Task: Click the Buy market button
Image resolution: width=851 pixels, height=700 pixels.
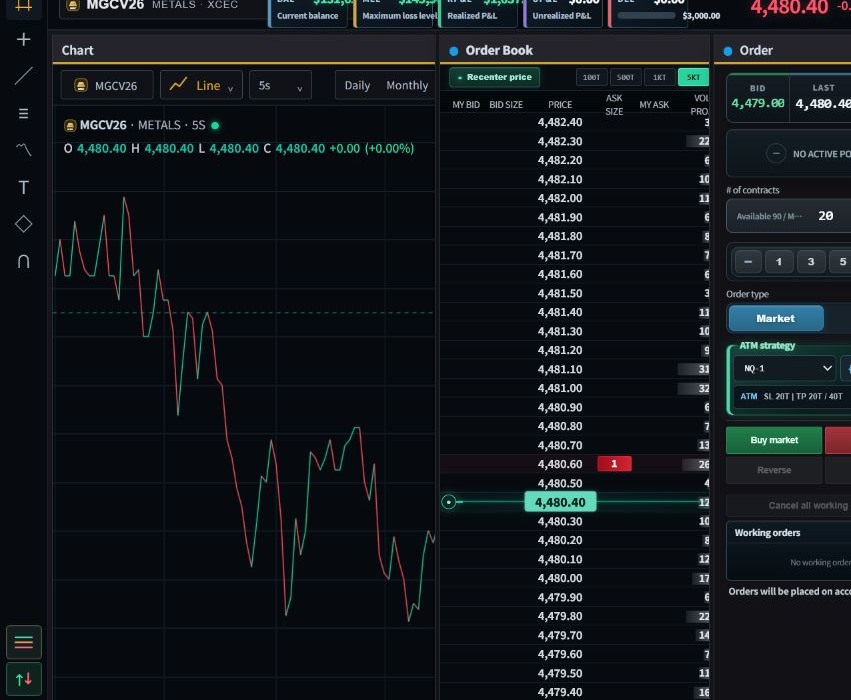Action: (774, 440)
